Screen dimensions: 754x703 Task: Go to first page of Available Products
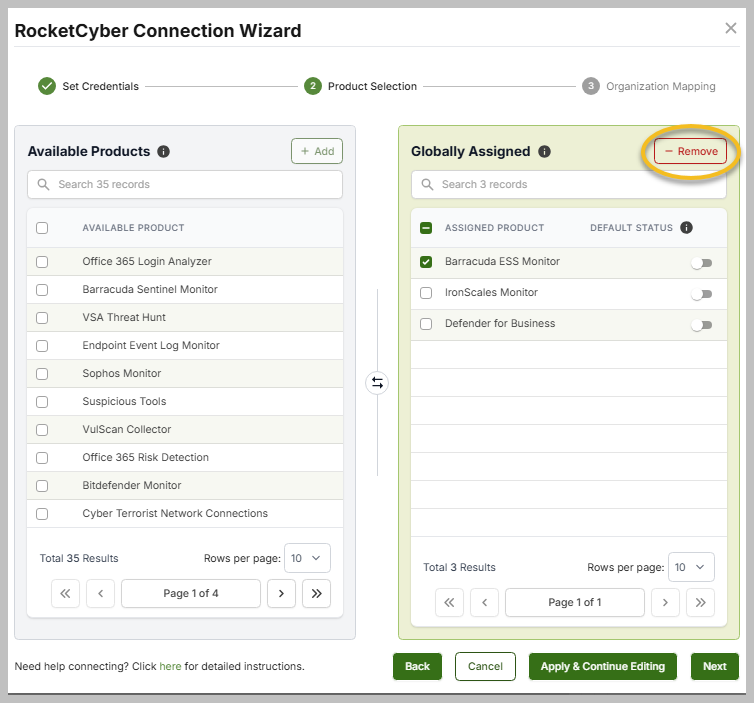[x=65, y=593]
